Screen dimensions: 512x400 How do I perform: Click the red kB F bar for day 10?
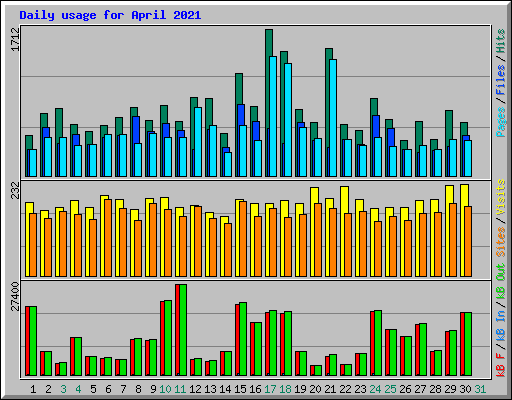coord(162,338)
